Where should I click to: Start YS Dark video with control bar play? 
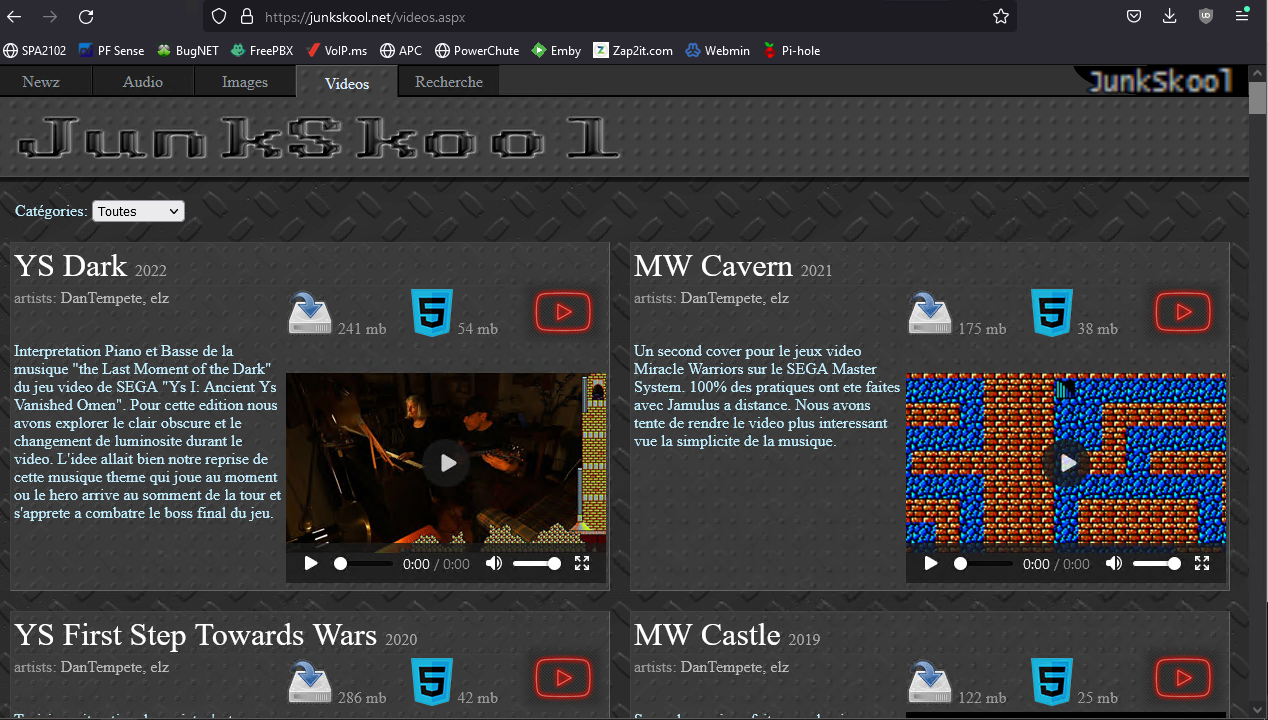click(x=310, y=564)
